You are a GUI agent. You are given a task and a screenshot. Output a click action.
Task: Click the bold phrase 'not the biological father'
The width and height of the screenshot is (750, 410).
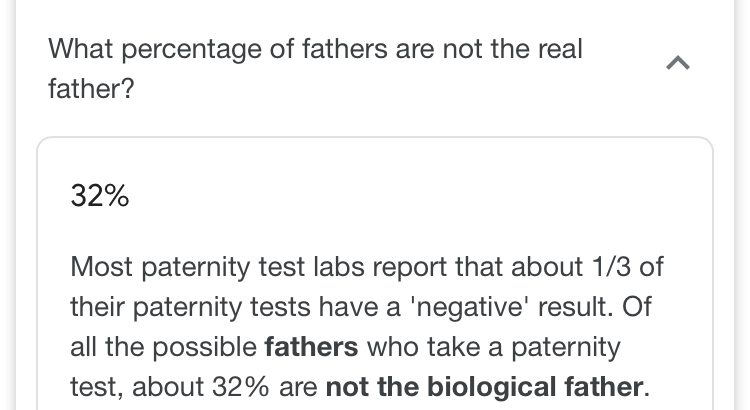click(484, 387)
